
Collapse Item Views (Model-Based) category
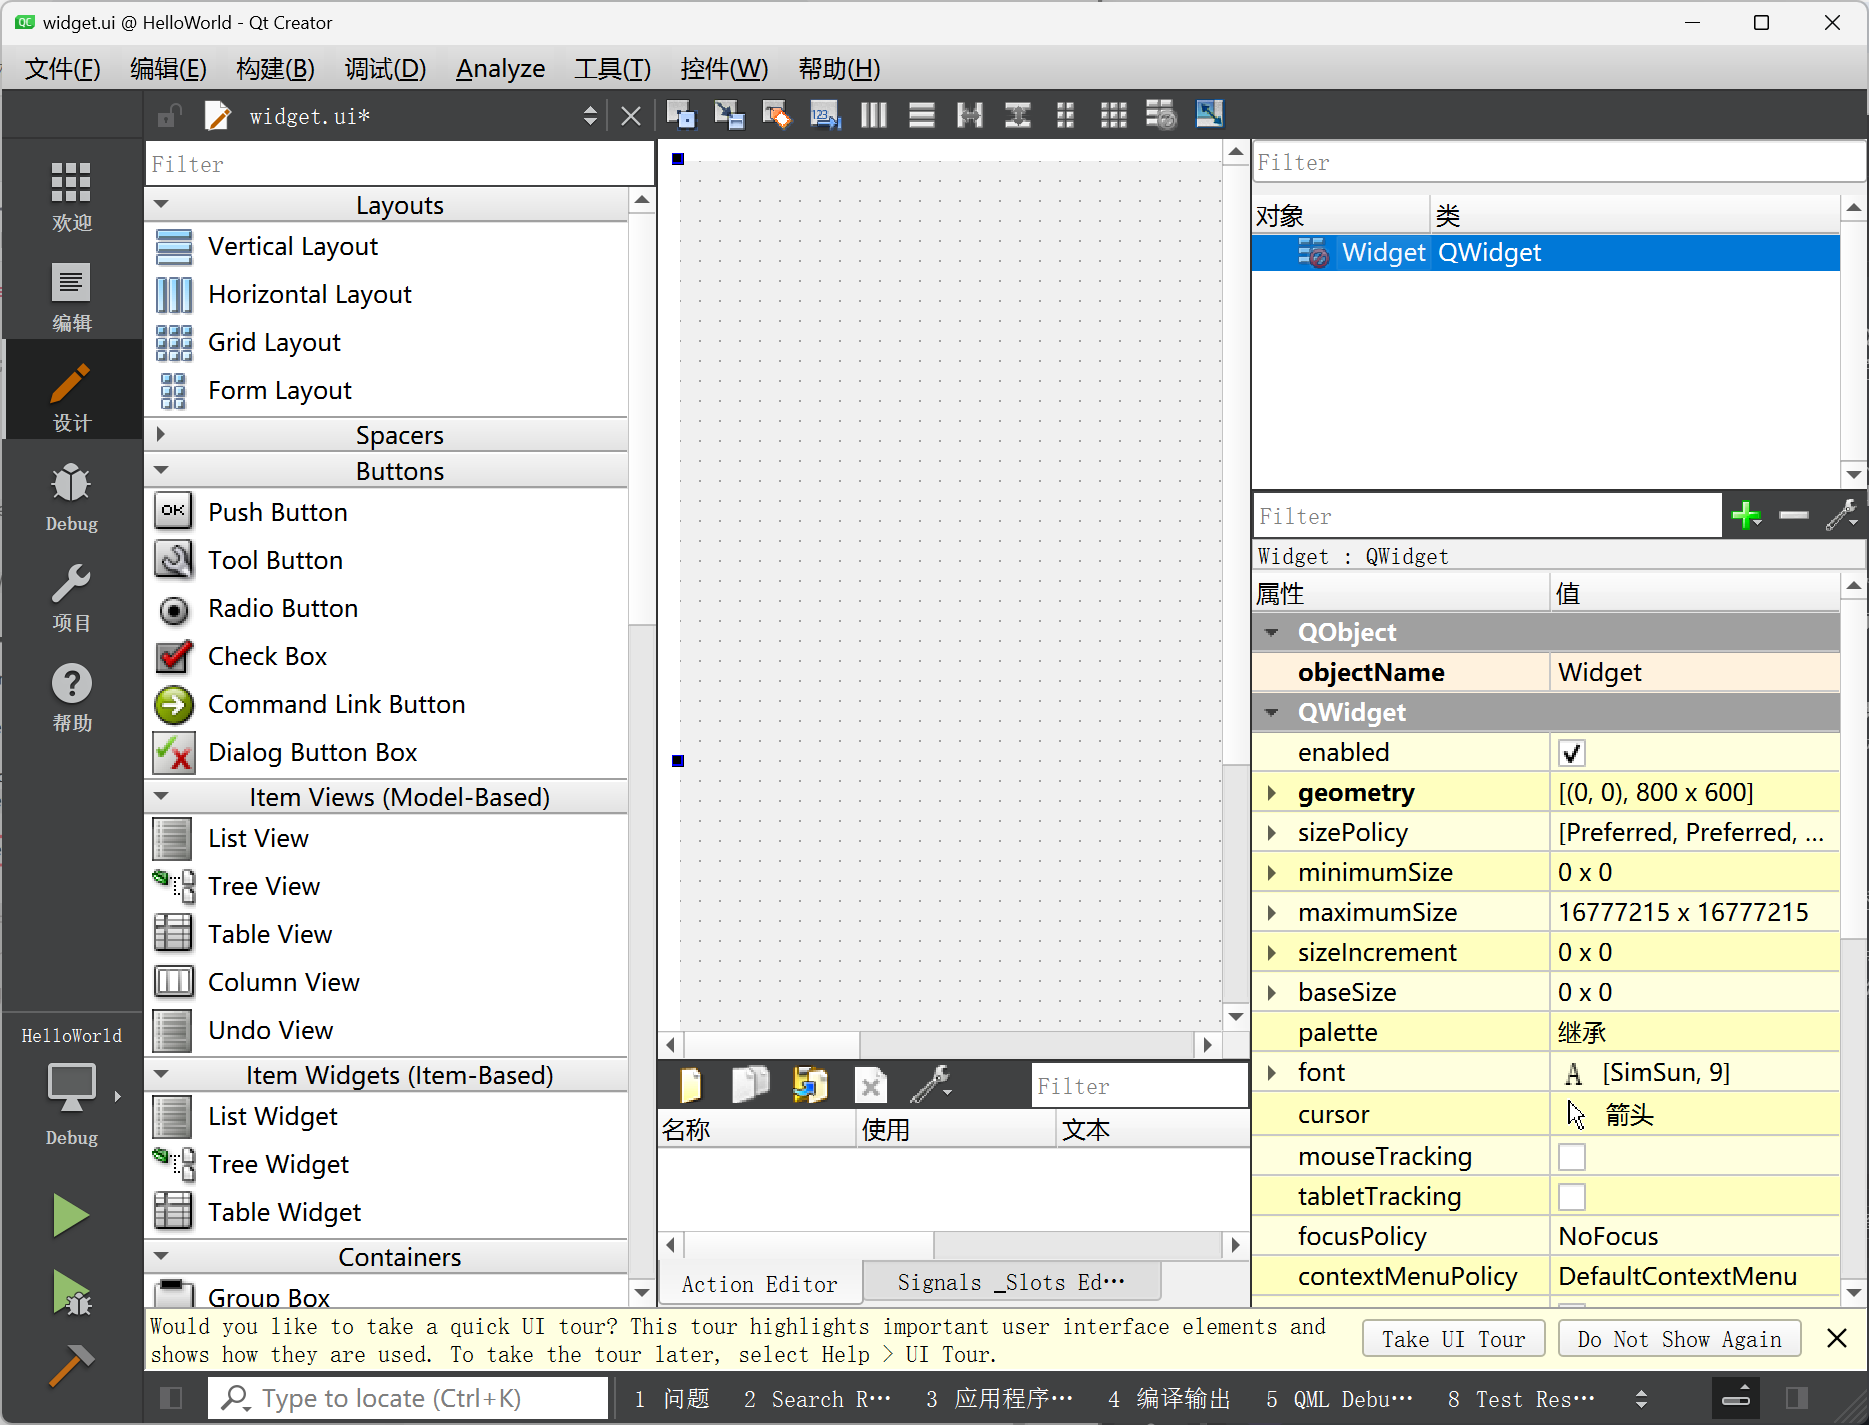161,796
